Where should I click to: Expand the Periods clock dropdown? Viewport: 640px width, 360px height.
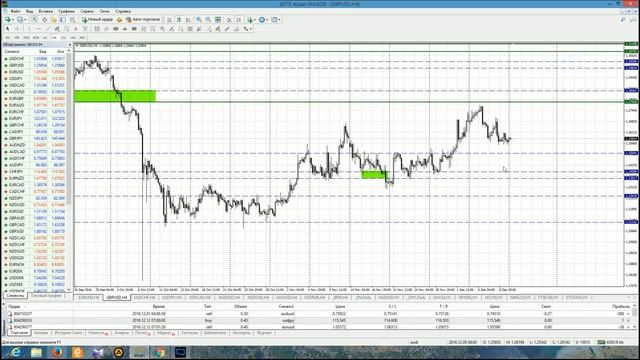pyautogui.click(x=267, y=20)
